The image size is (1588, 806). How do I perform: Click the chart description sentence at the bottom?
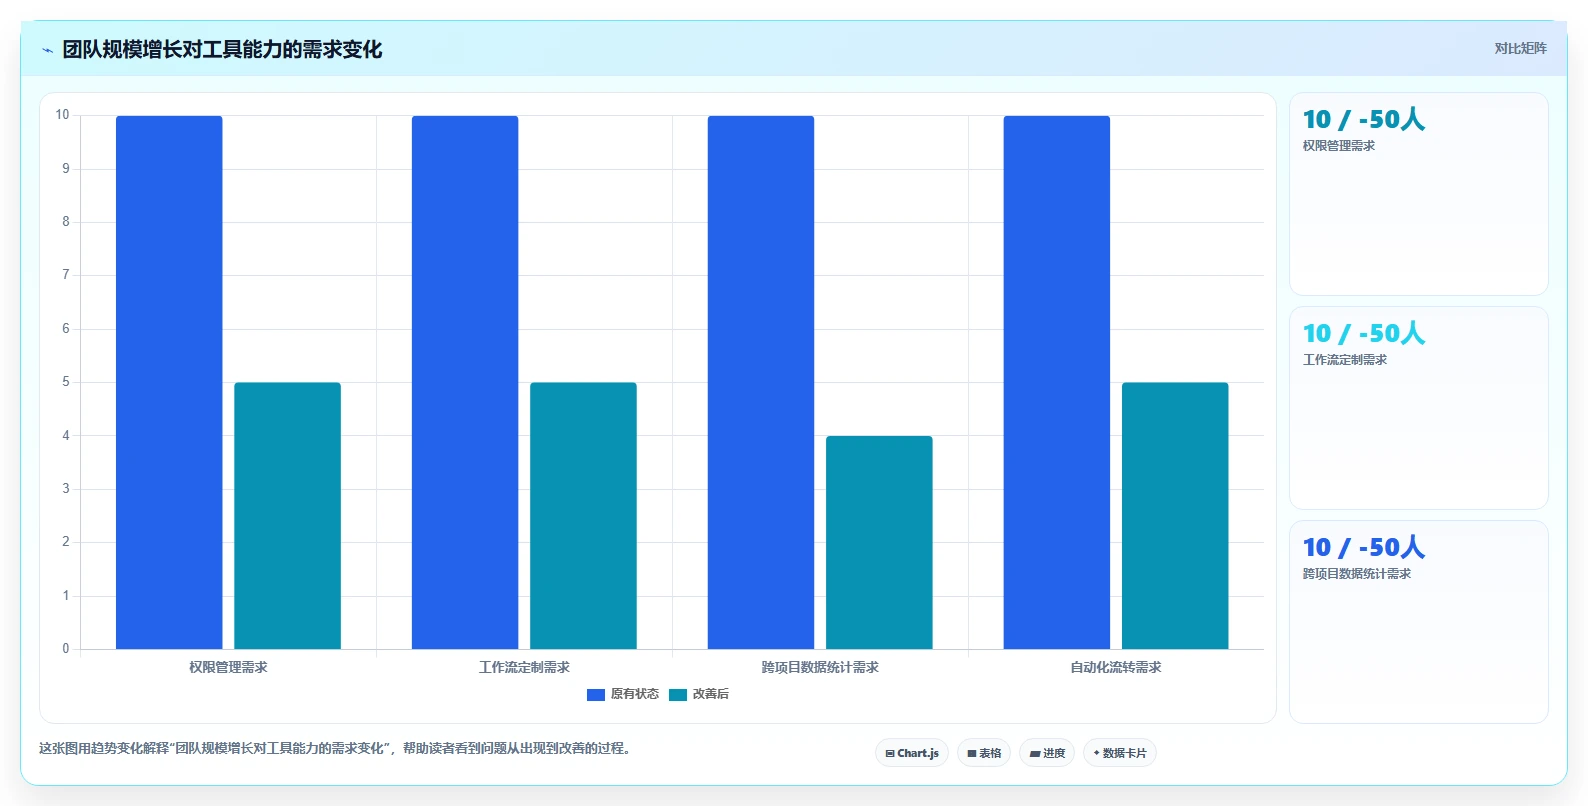pyautogui.click(x=335, y=748)
